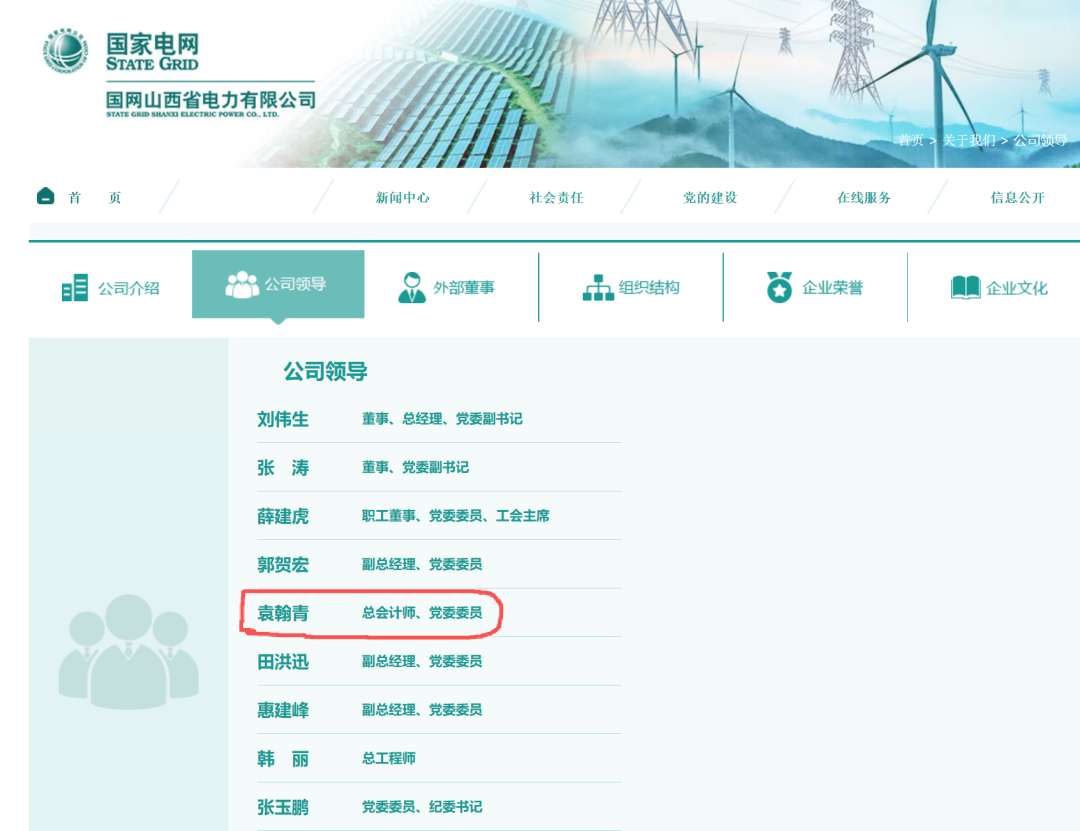Click the 国网山西省电力有限公司 company title
This screenshot has height=831, width=1080.
211,101
